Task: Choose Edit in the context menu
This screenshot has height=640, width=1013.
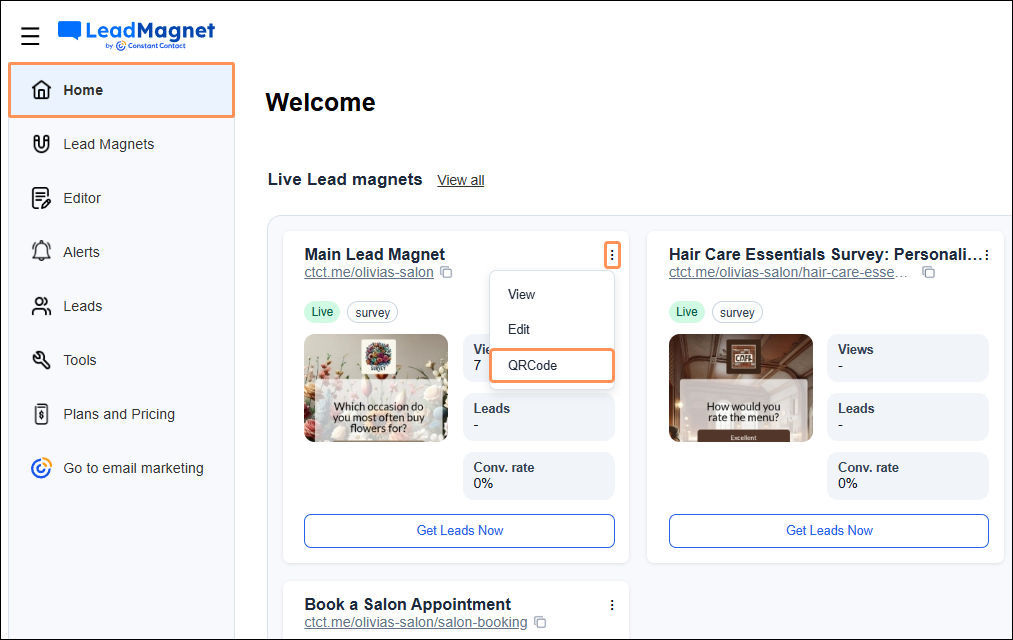Action: click(x=519, y=329)
